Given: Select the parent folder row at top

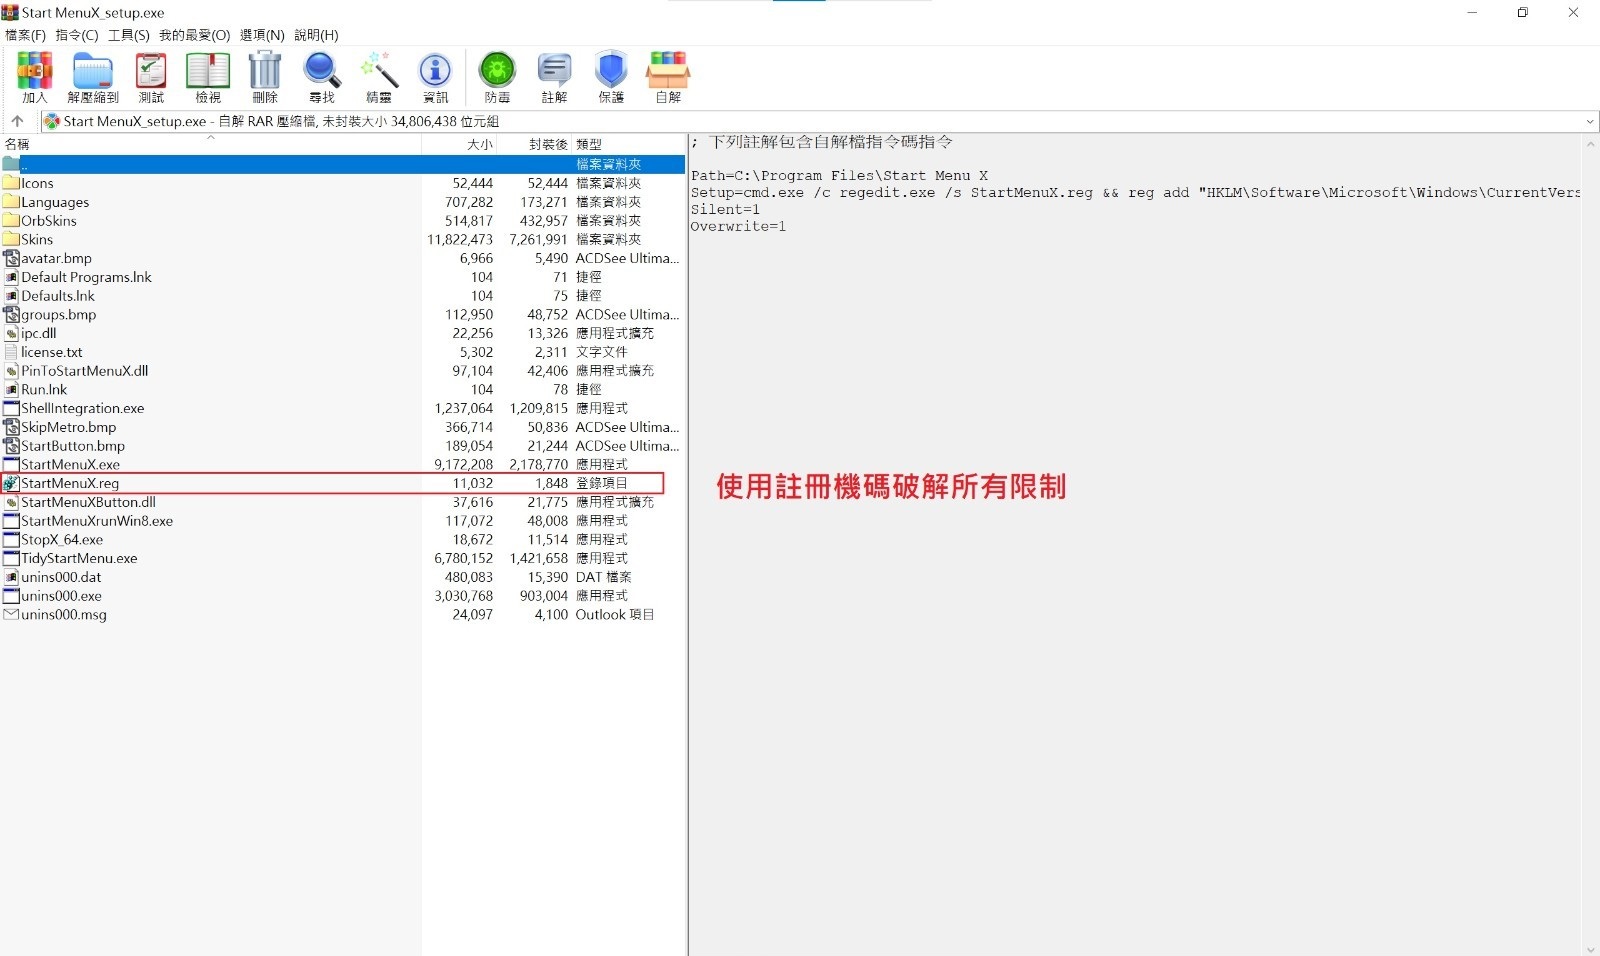Looking at the screenshot, I should (343, 164).
